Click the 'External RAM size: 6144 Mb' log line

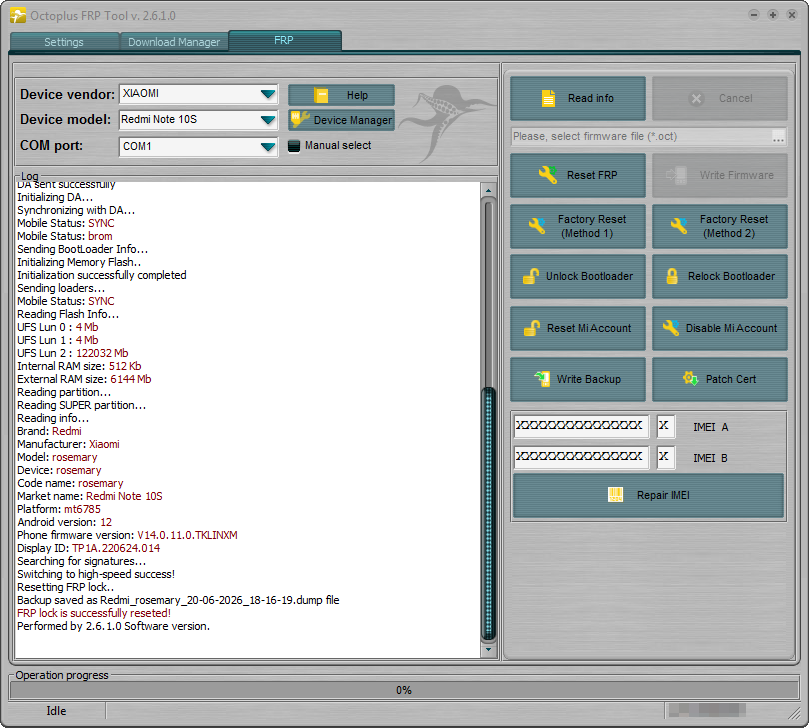point(84,379)
